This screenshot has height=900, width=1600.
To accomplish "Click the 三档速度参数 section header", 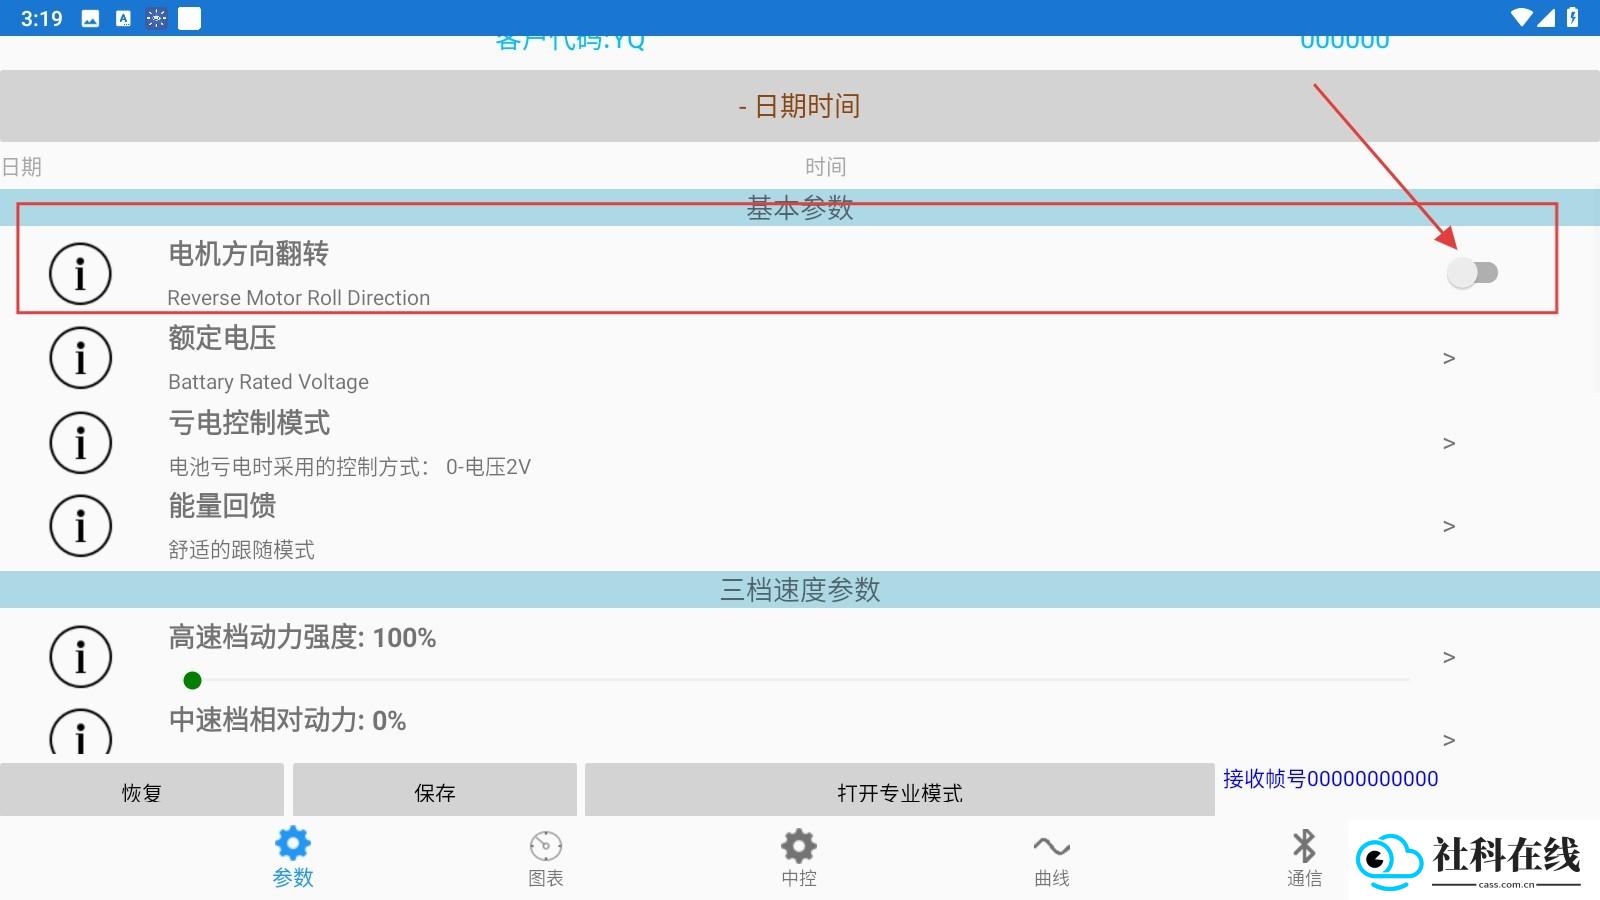I will click(x=800, y=590).
